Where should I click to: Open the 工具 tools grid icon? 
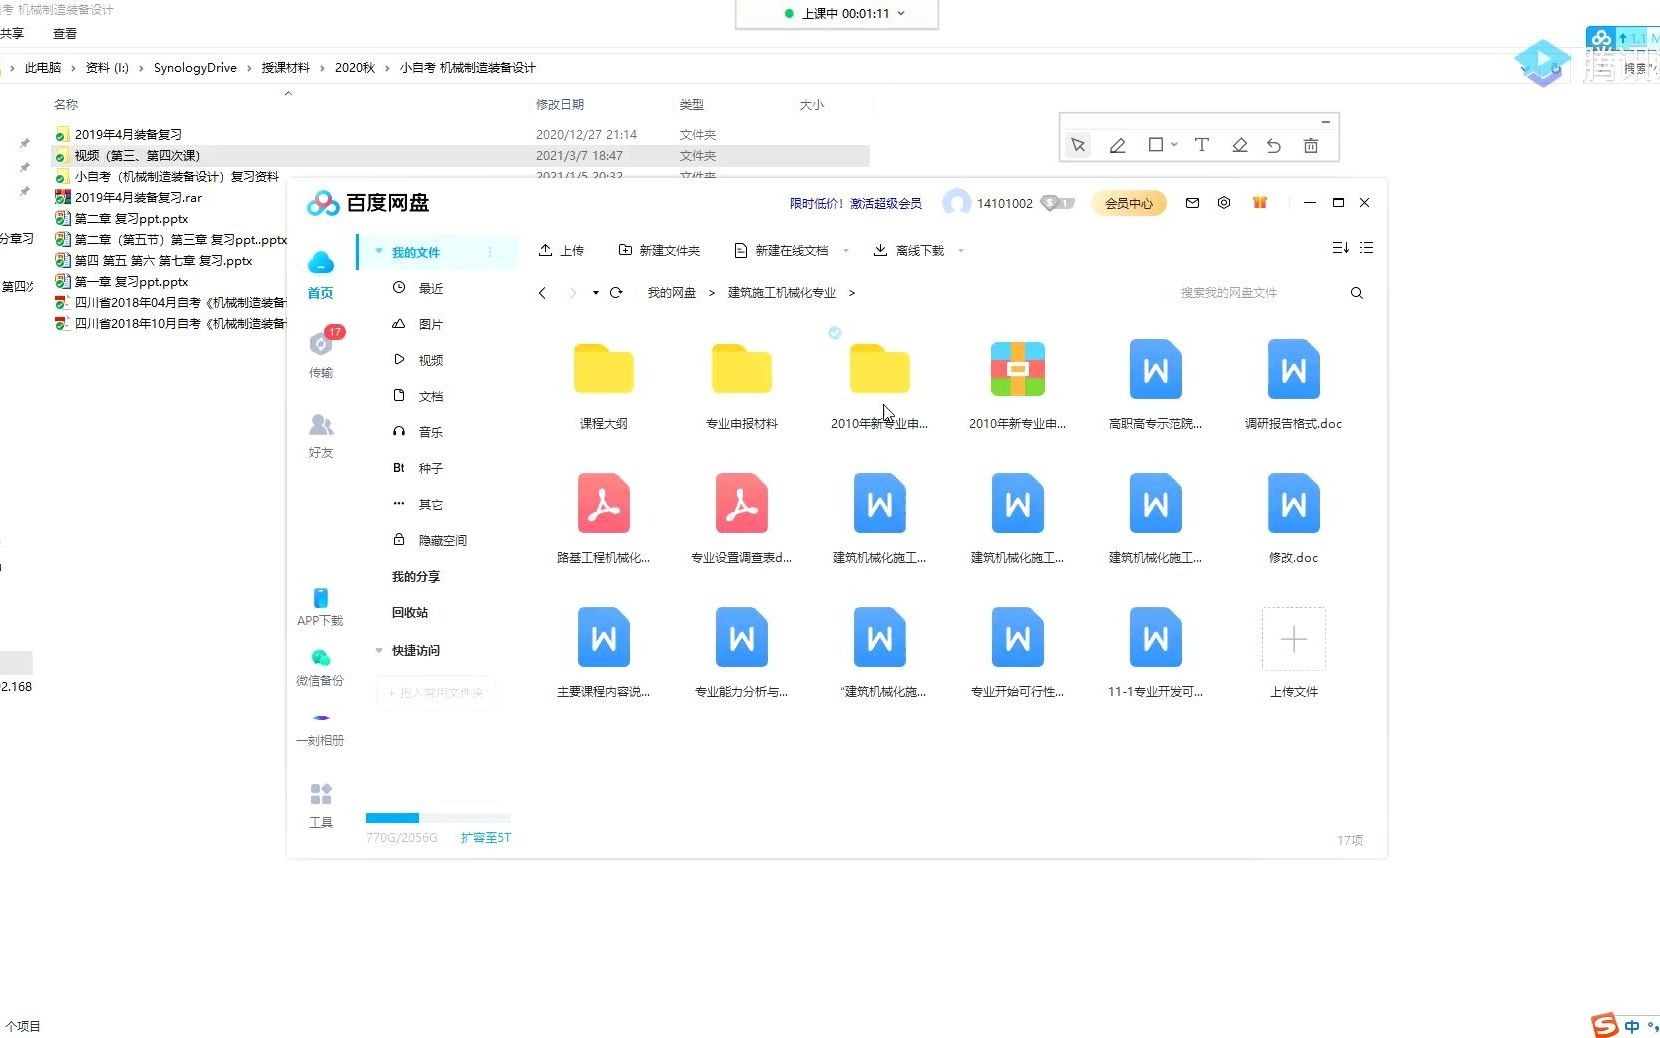pyautogui.click(x=321, y=794)
